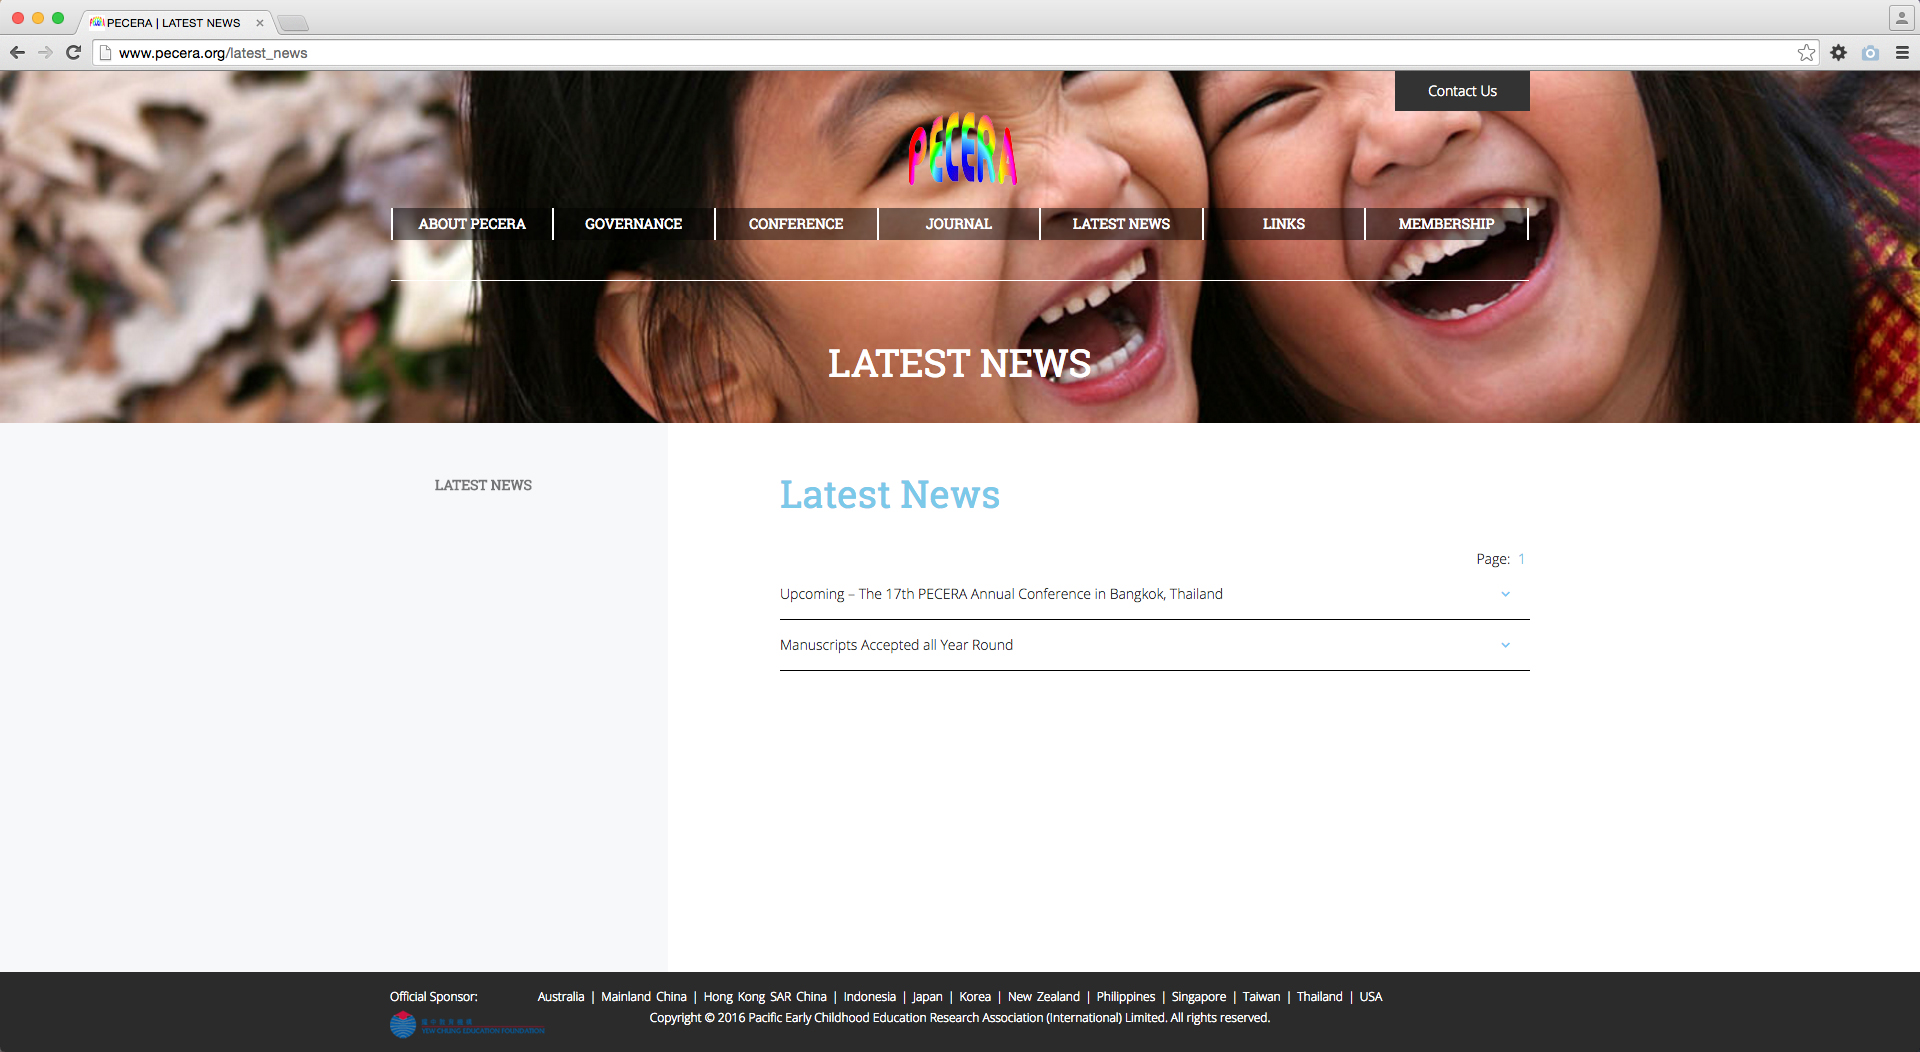
Task: Go to the JOURNAL section
Action: (958, 224)
